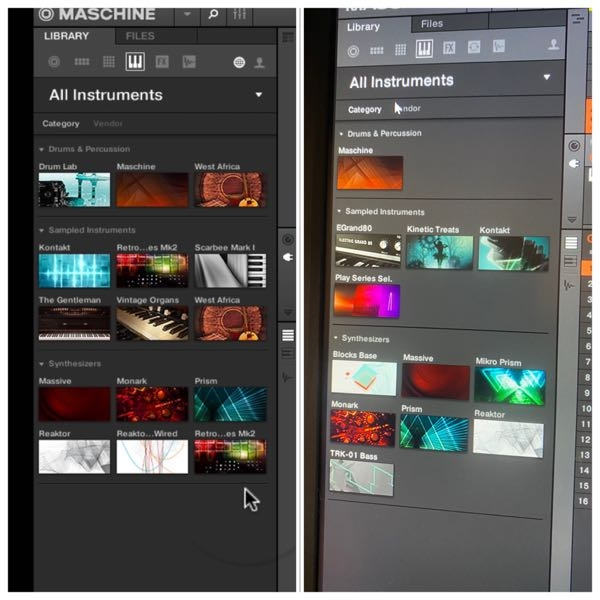Select Groups icon in left panel filter row
This screenshot has height=600, width=600.
pos(82,62)
